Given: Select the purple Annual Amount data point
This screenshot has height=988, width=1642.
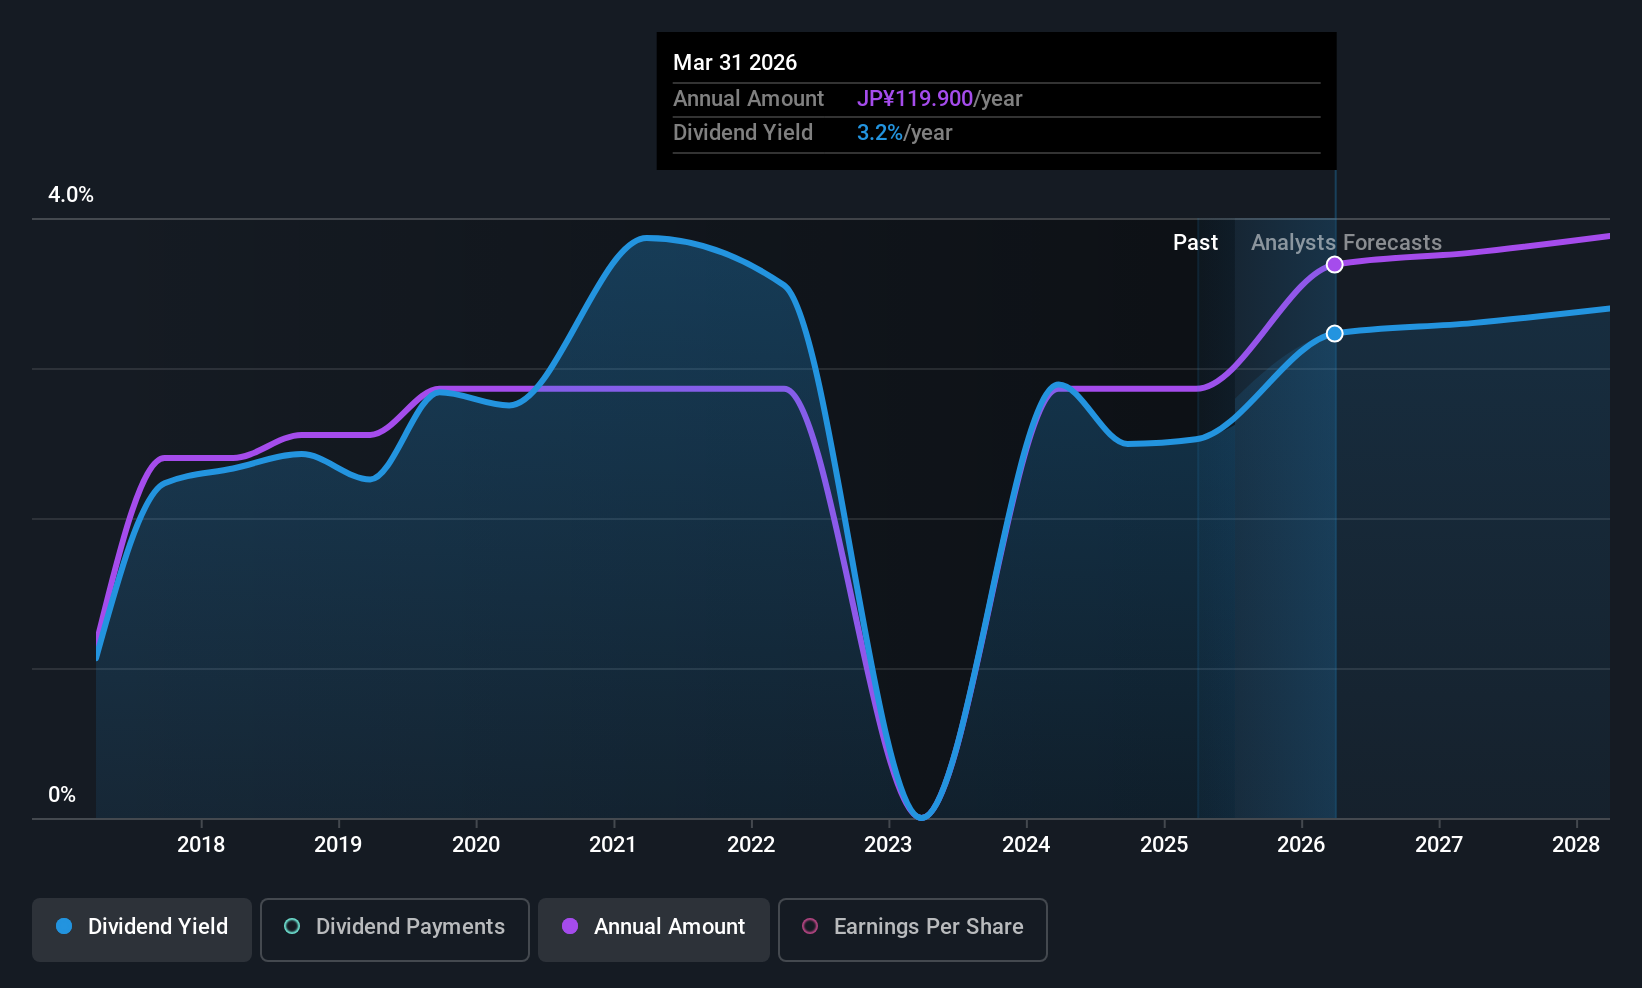Looking at the screenshot, I should pos(1334,265).
